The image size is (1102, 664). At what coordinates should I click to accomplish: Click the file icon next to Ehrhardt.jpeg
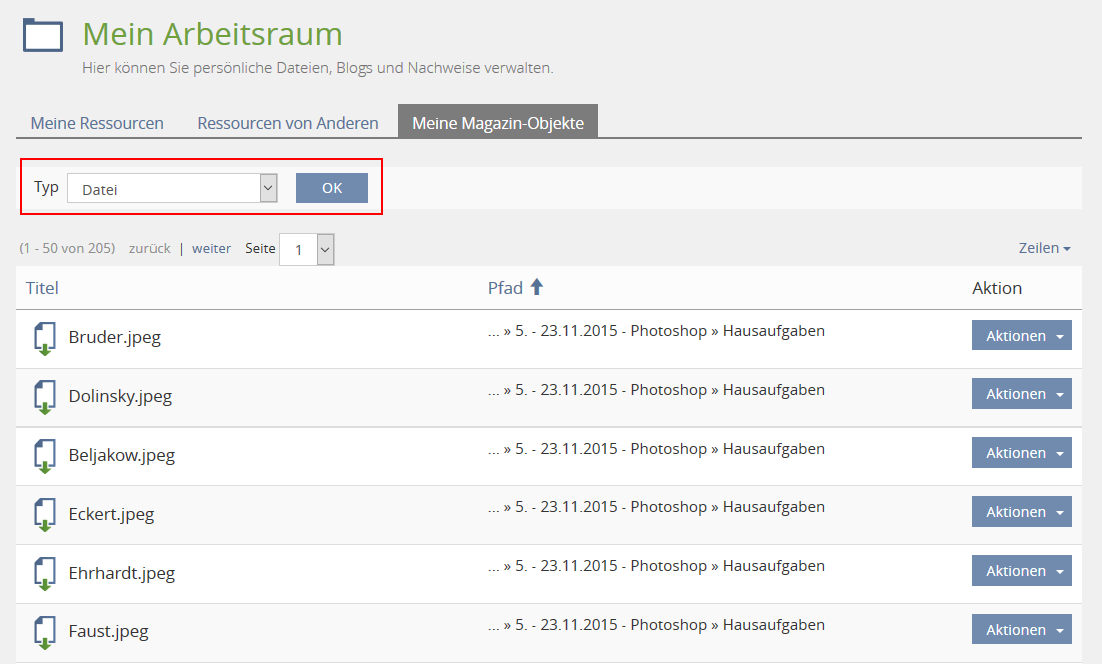pyautogui.click(x=44, y=574)
